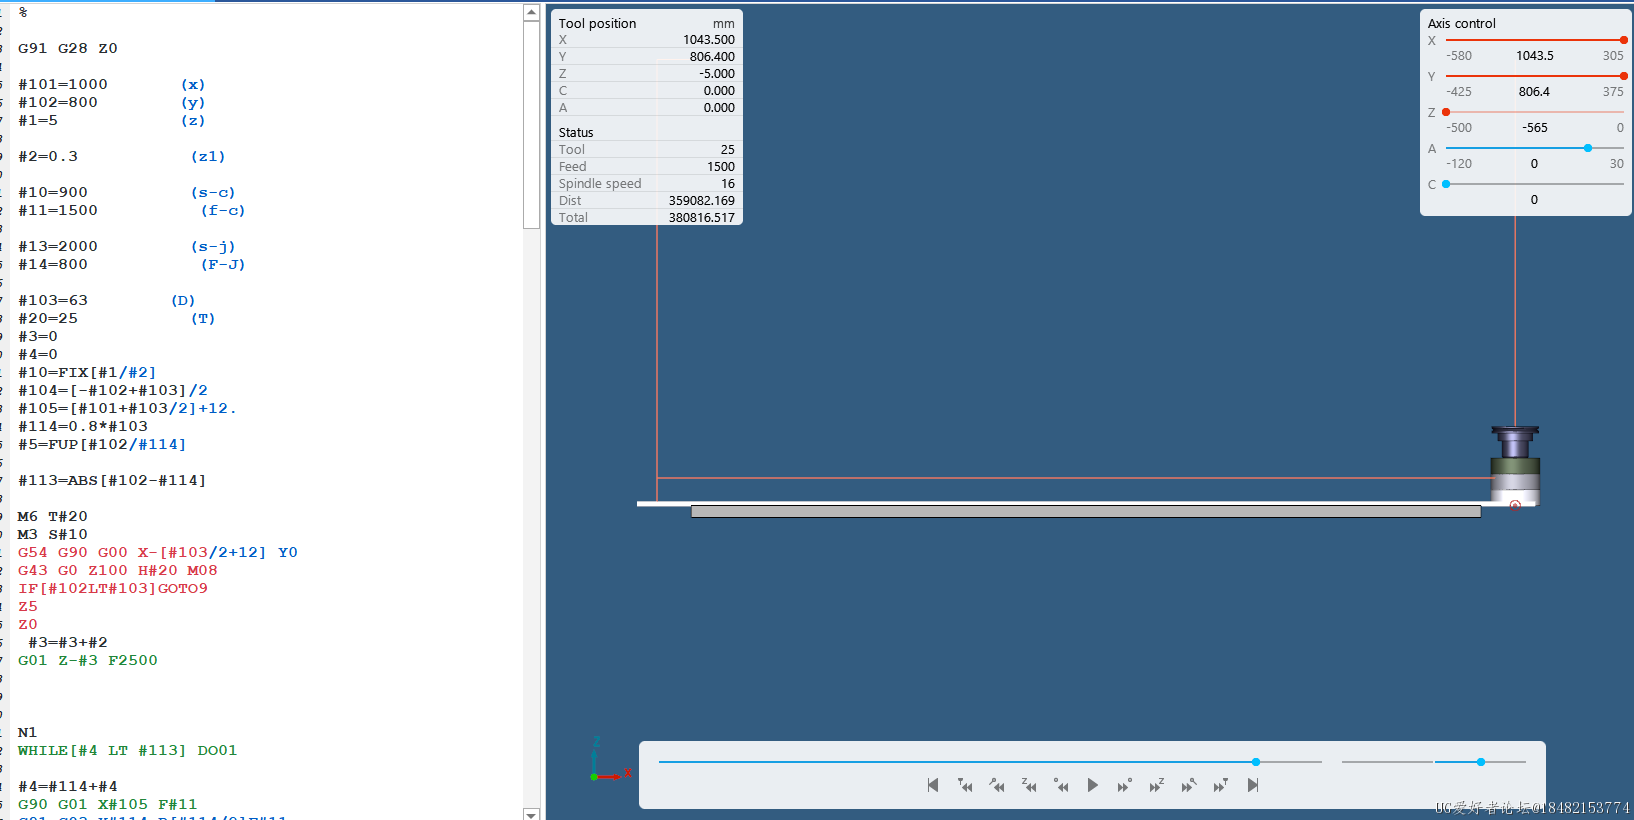Select the Z tool position value -5.000
Viewport: 1634px width, 820px height.
pos(717,74)
